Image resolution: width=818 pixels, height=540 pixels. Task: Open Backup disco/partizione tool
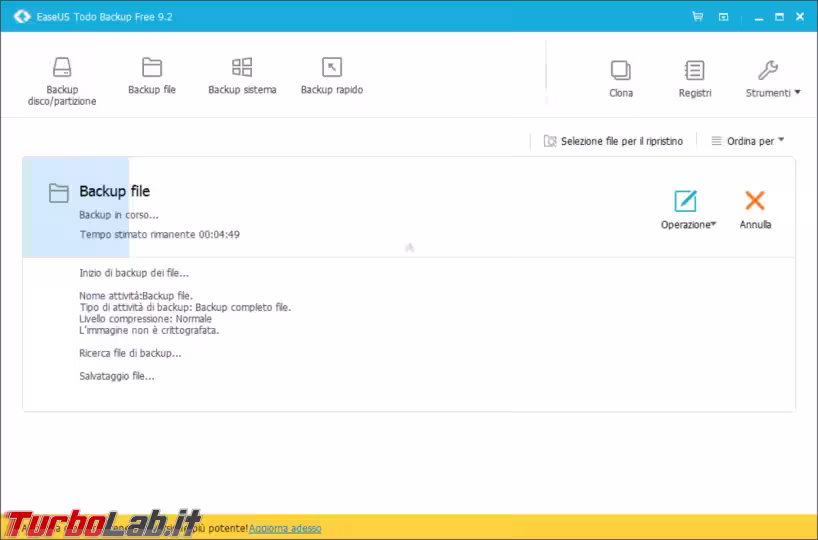62,81
